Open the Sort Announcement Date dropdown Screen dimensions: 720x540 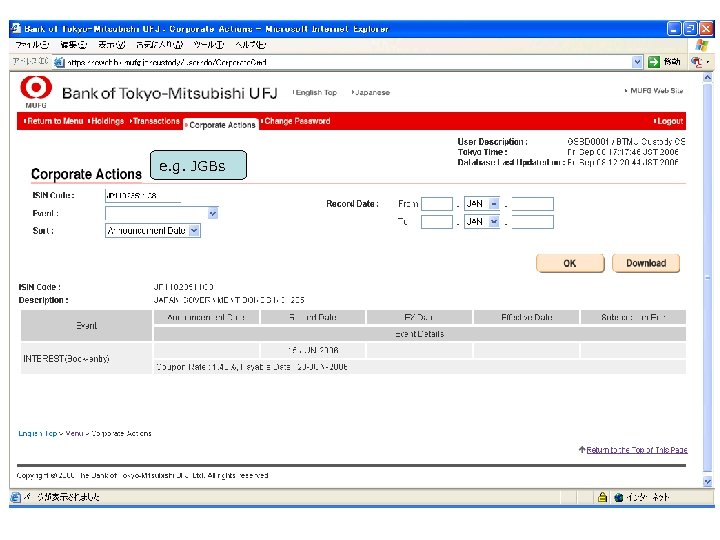click(194, 231)
